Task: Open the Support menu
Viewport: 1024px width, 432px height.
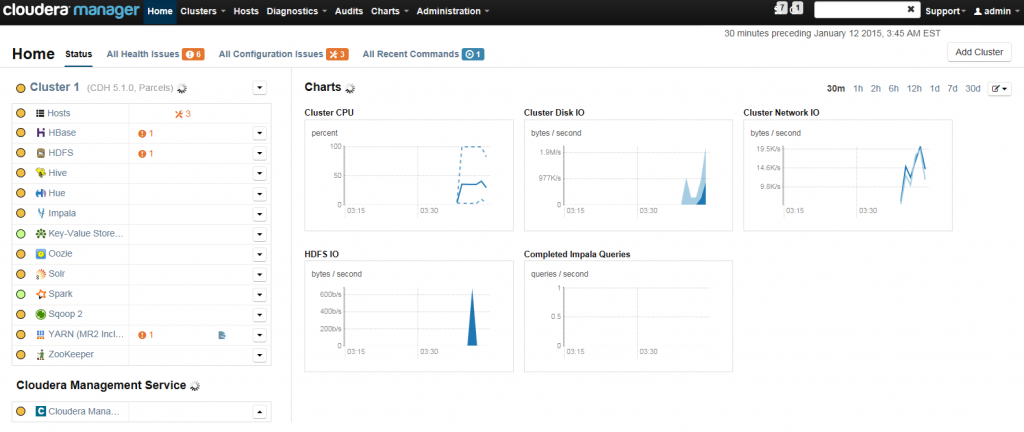Action: (x=946, y=12)
